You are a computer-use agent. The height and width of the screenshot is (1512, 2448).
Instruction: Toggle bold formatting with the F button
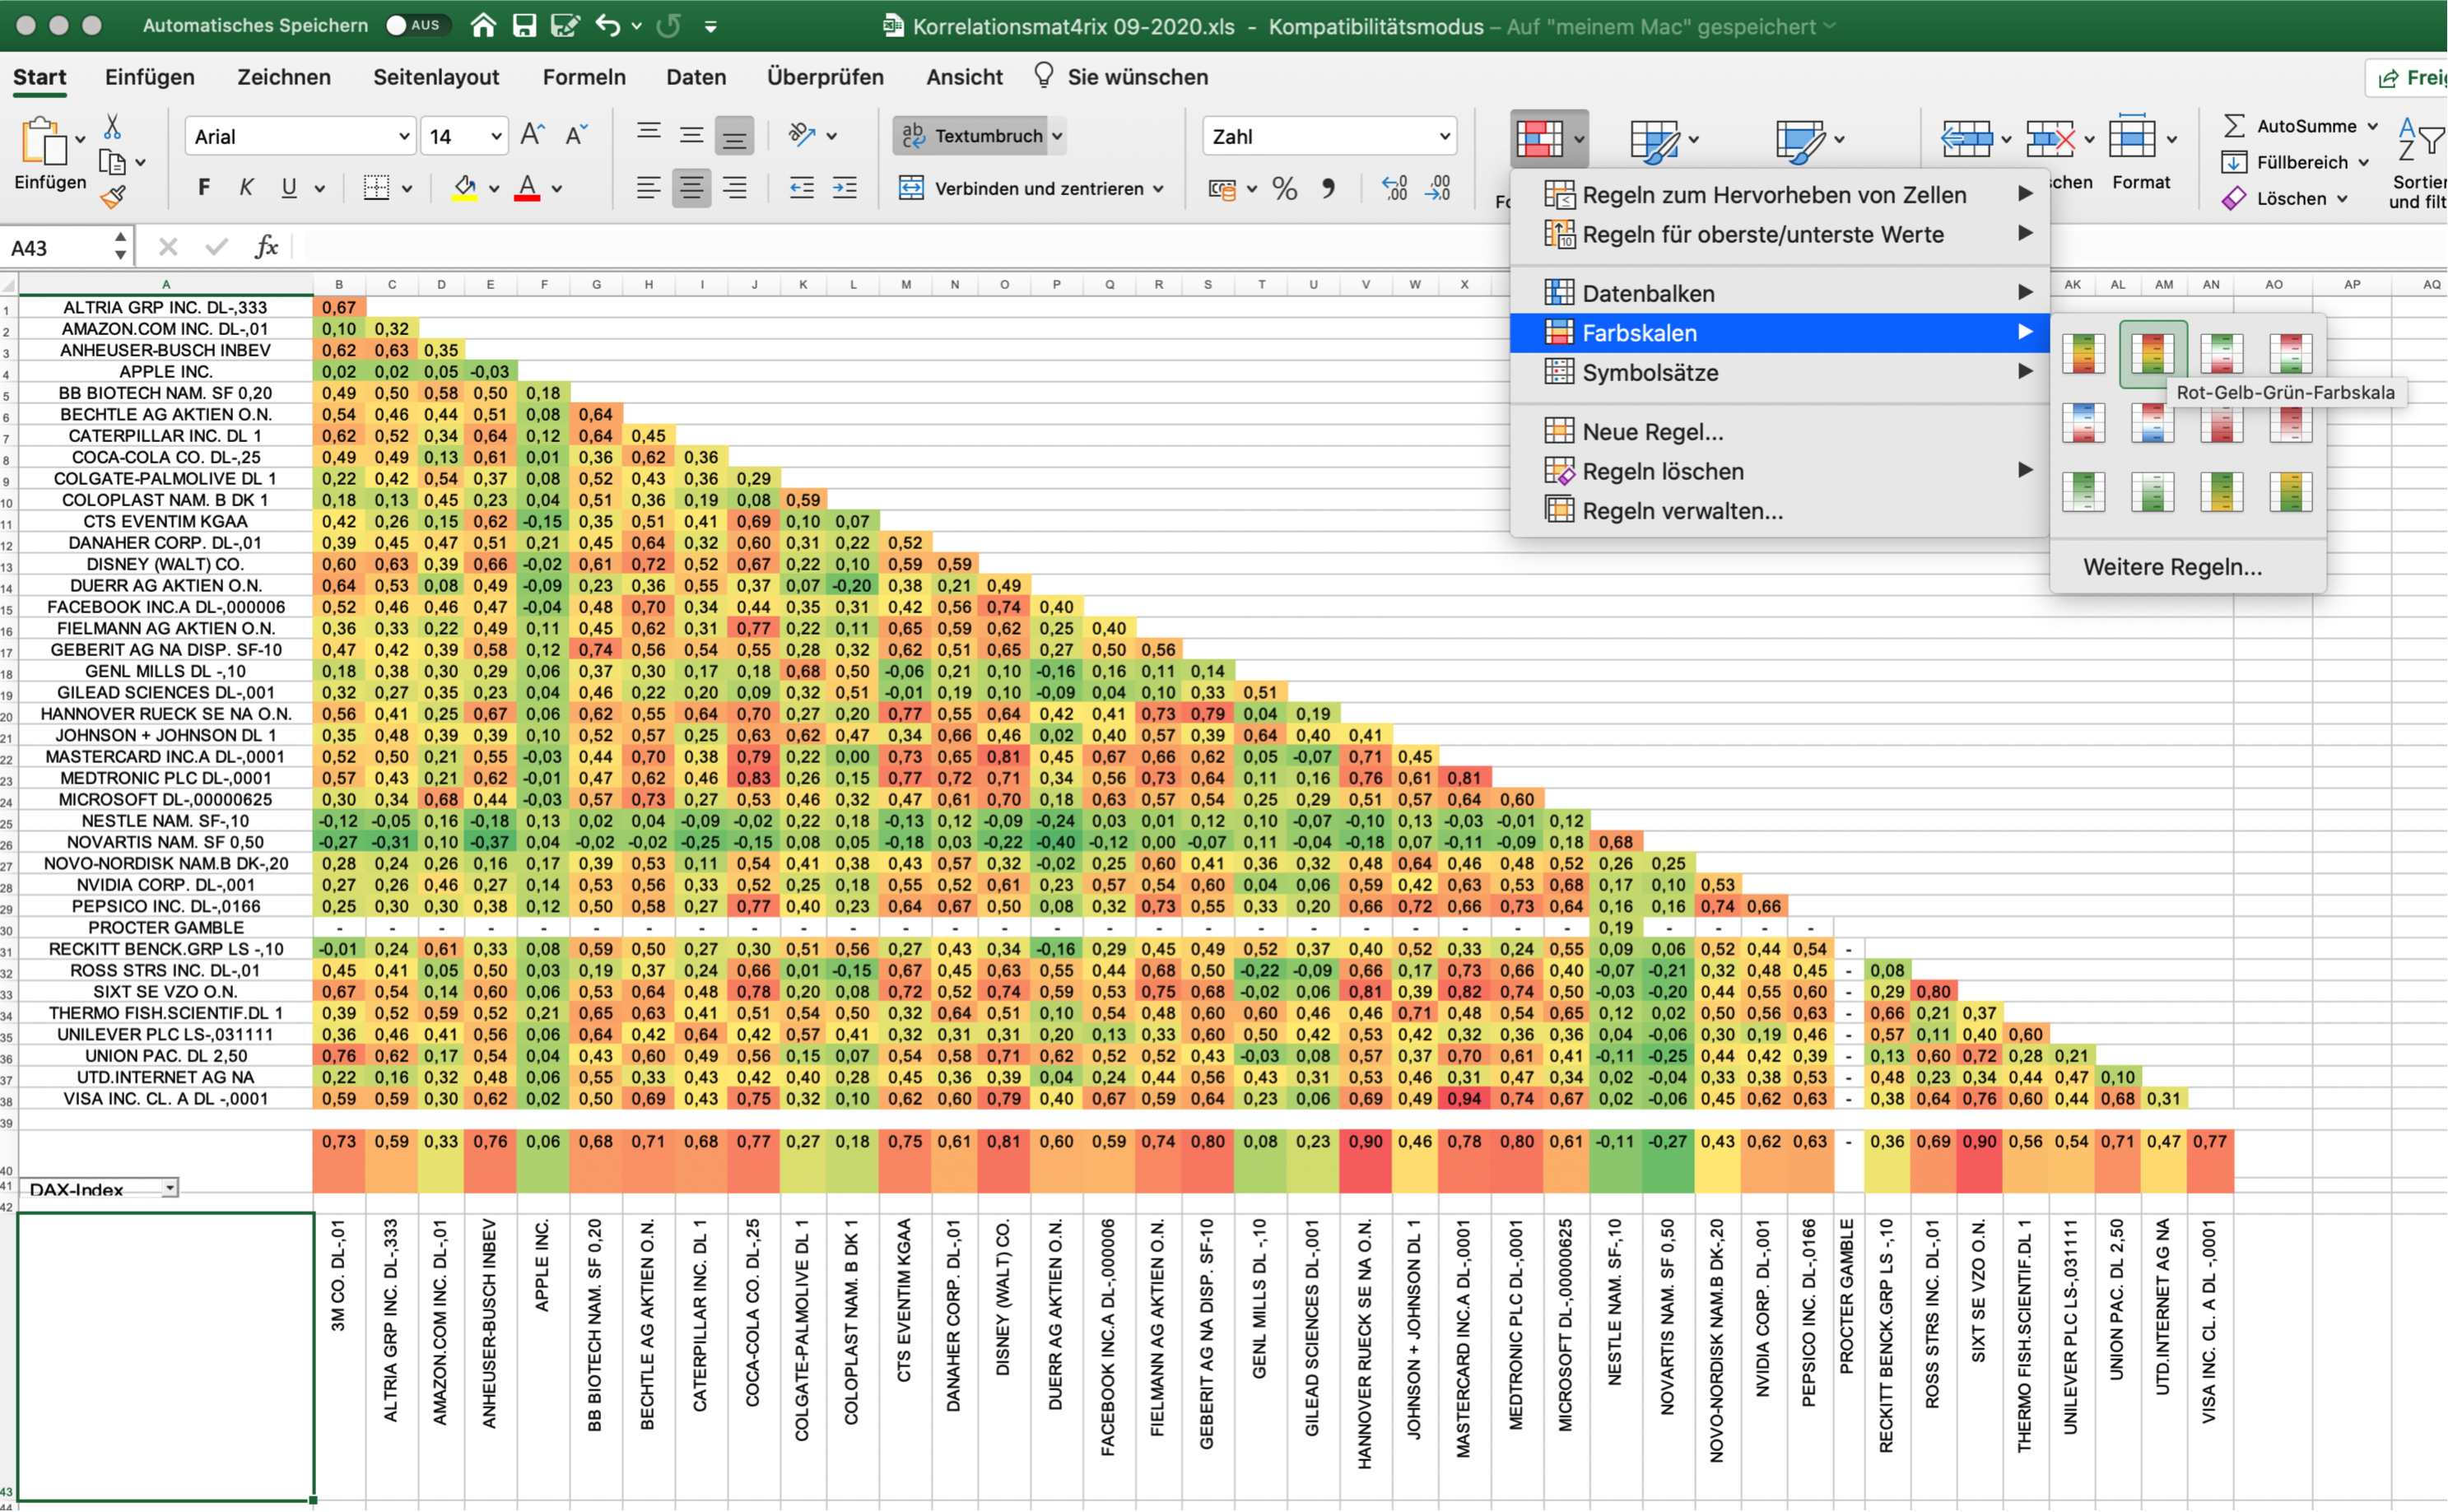[204, 187]
